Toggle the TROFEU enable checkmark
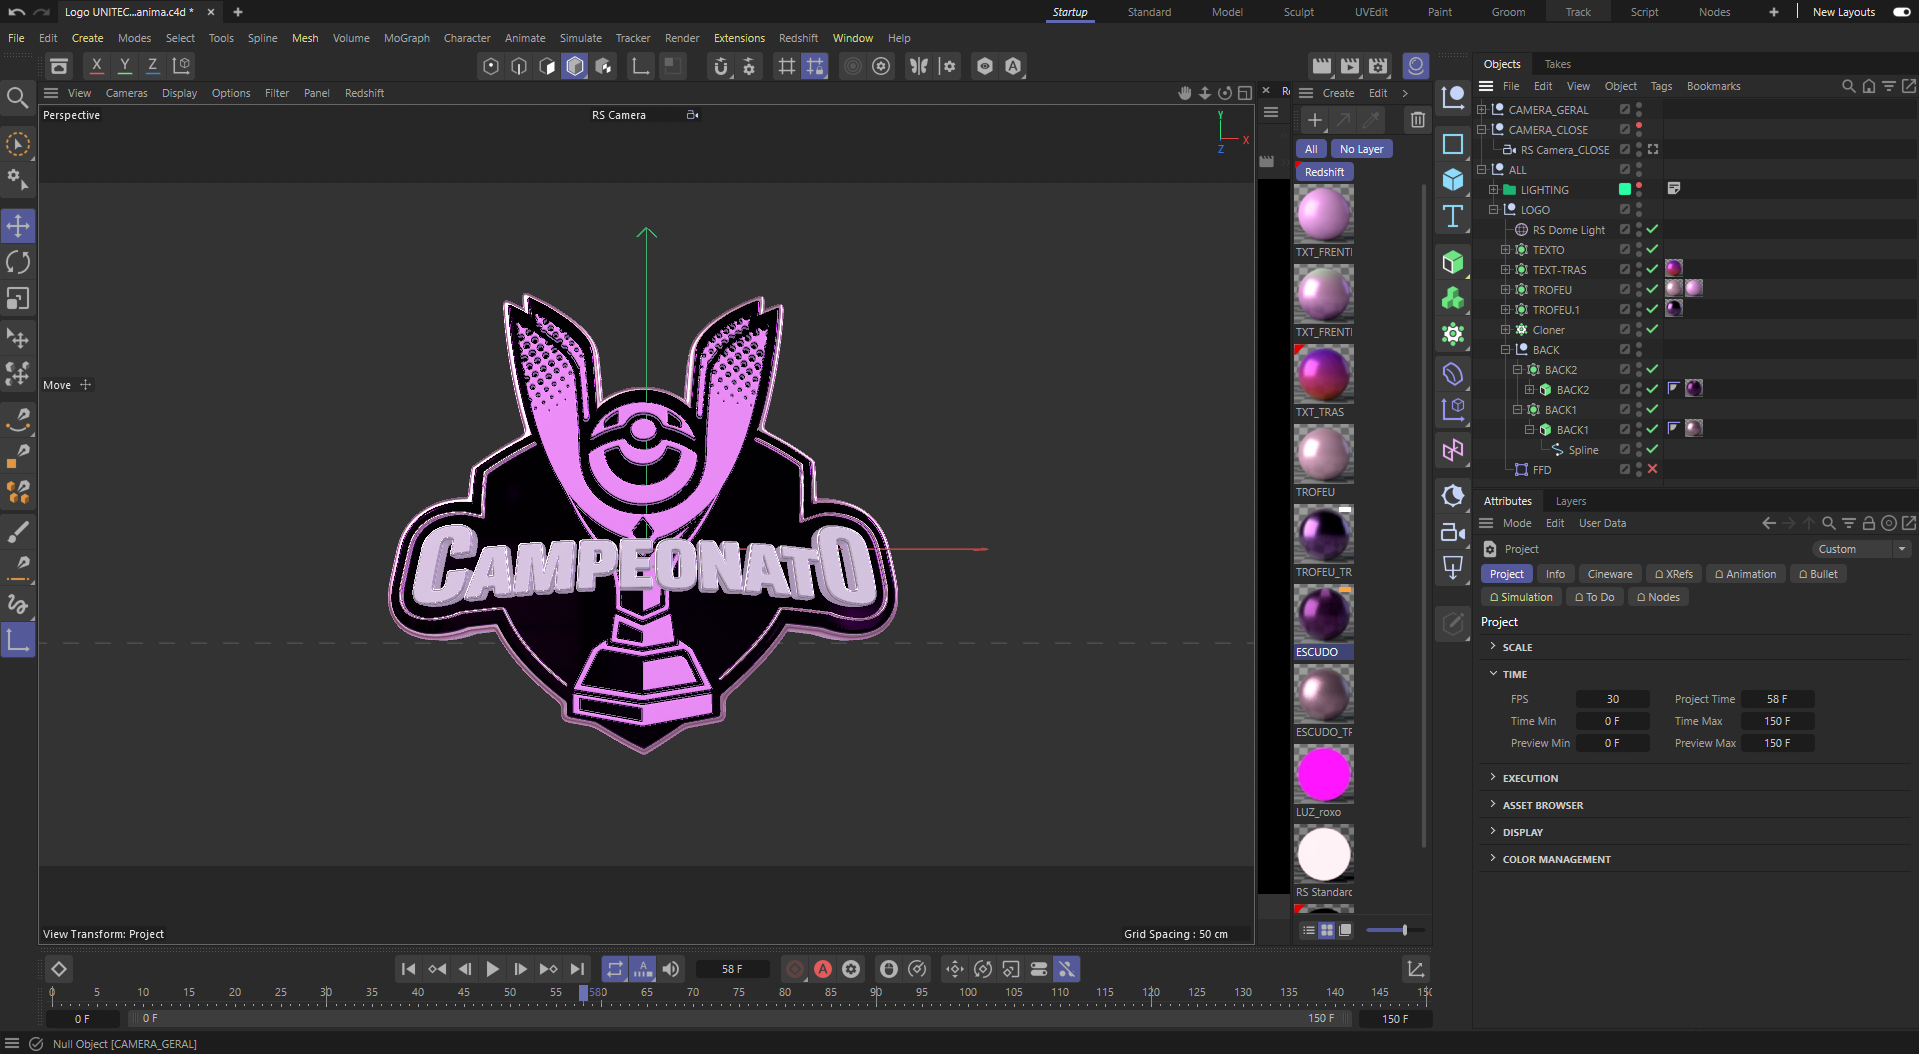The image size is (1919, 1054). tap(1652, 289)
